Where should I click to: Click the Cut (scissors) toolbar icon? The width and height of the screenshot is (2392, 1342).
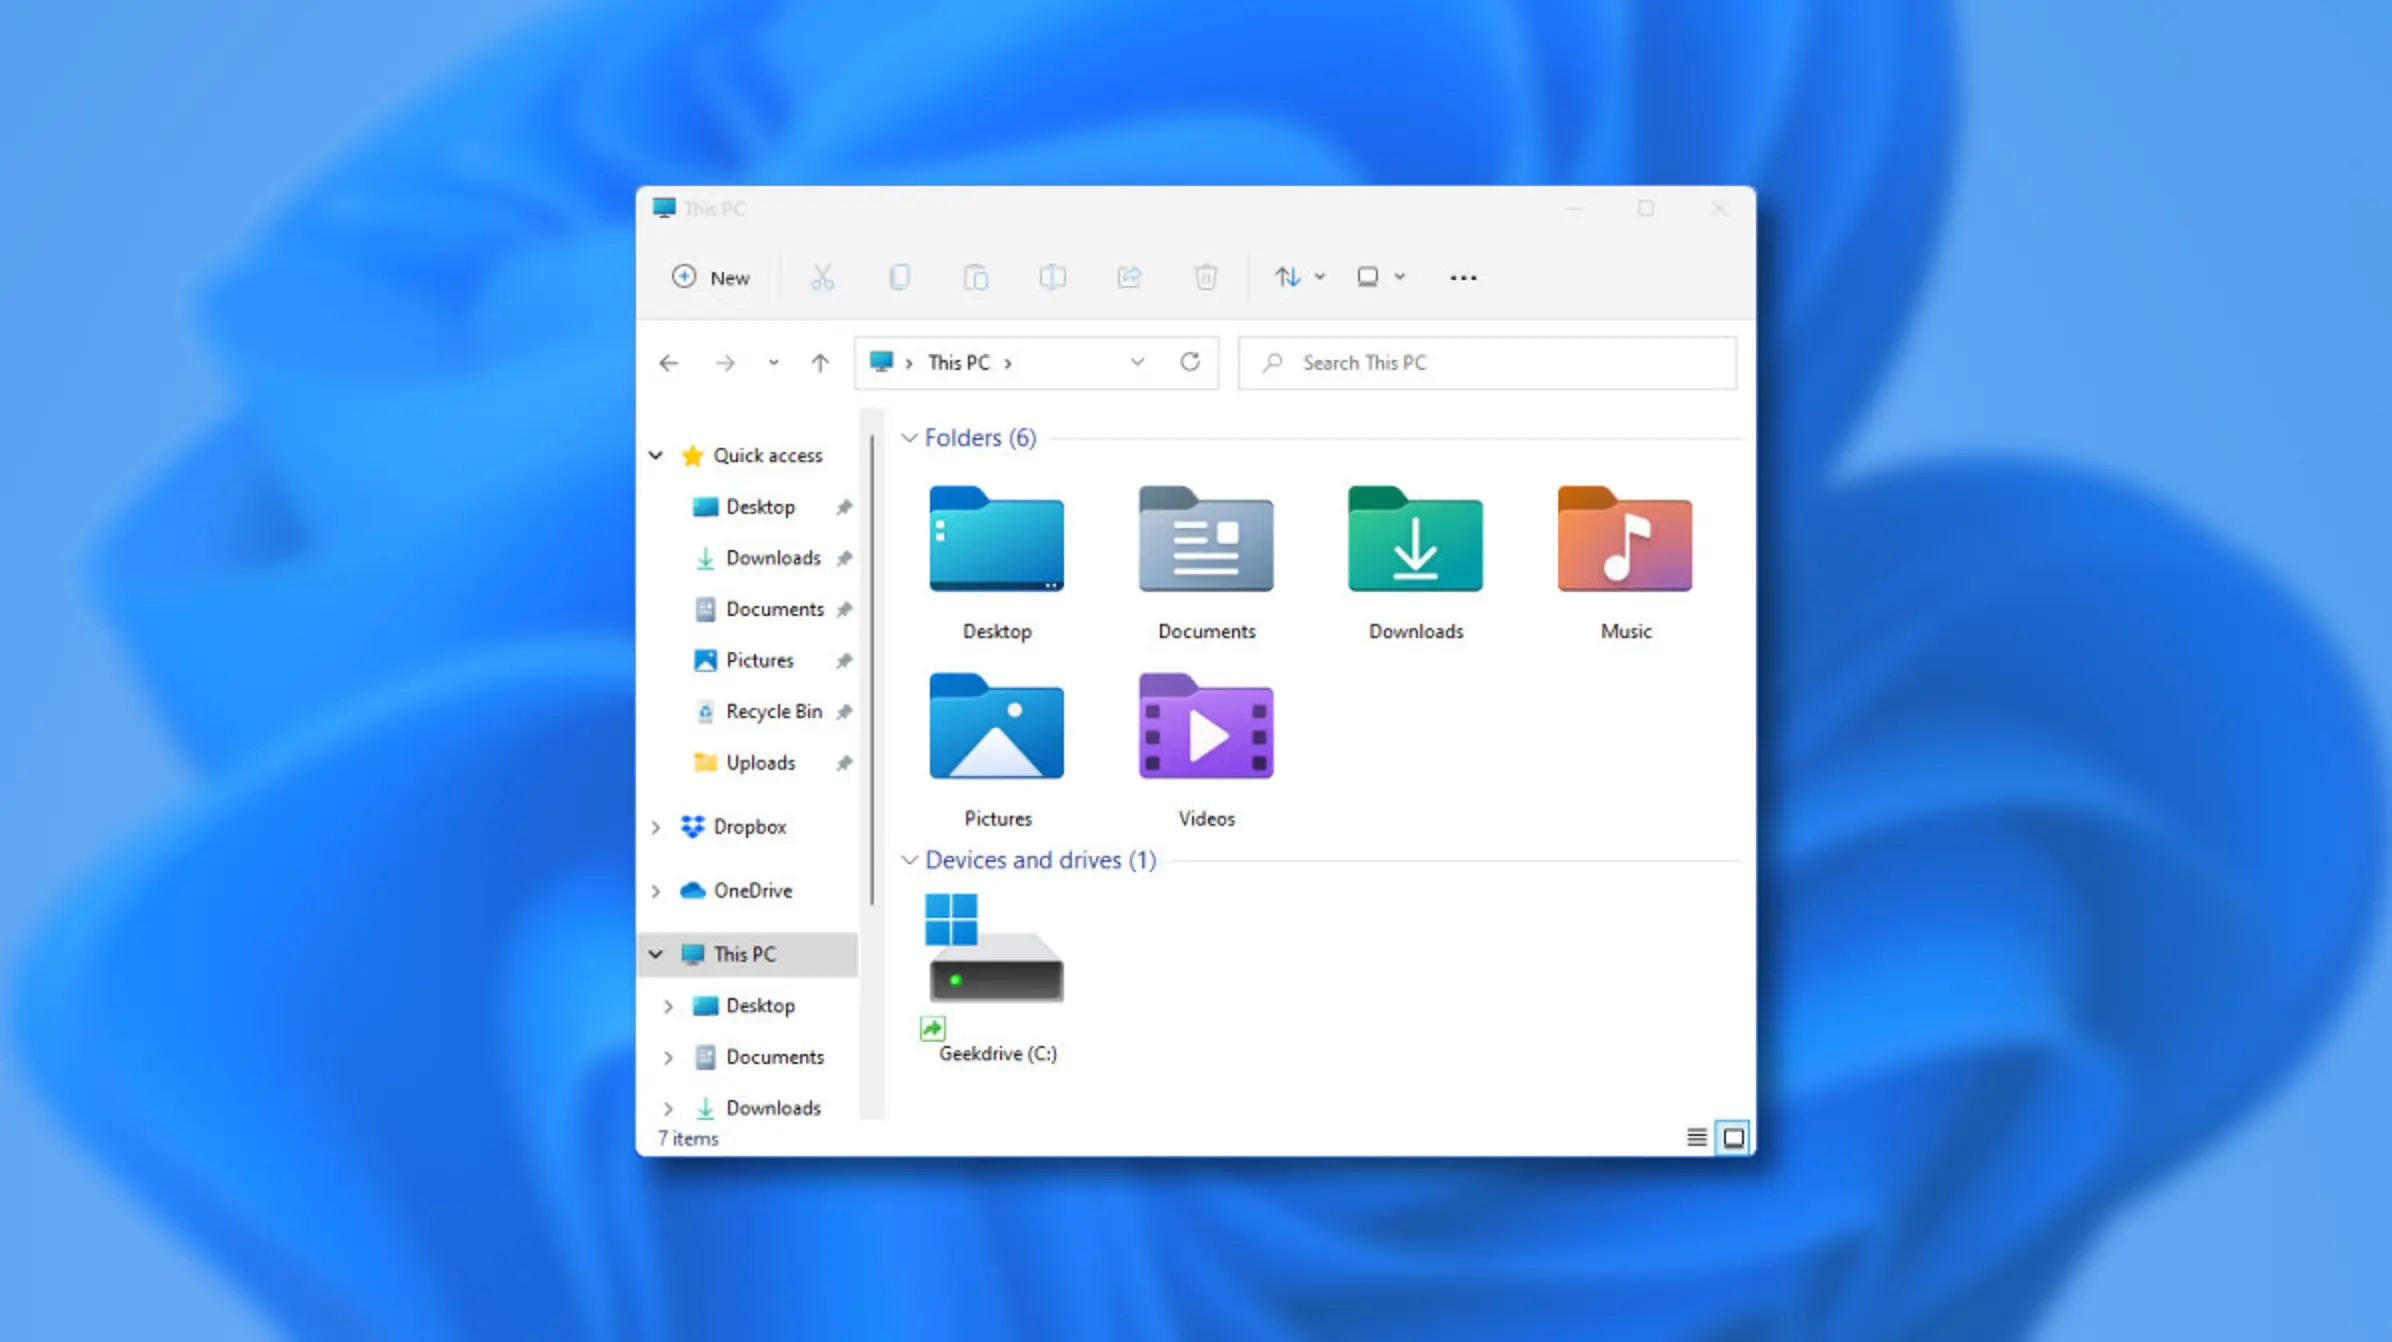pyautogui.click(x=821, y=276)
